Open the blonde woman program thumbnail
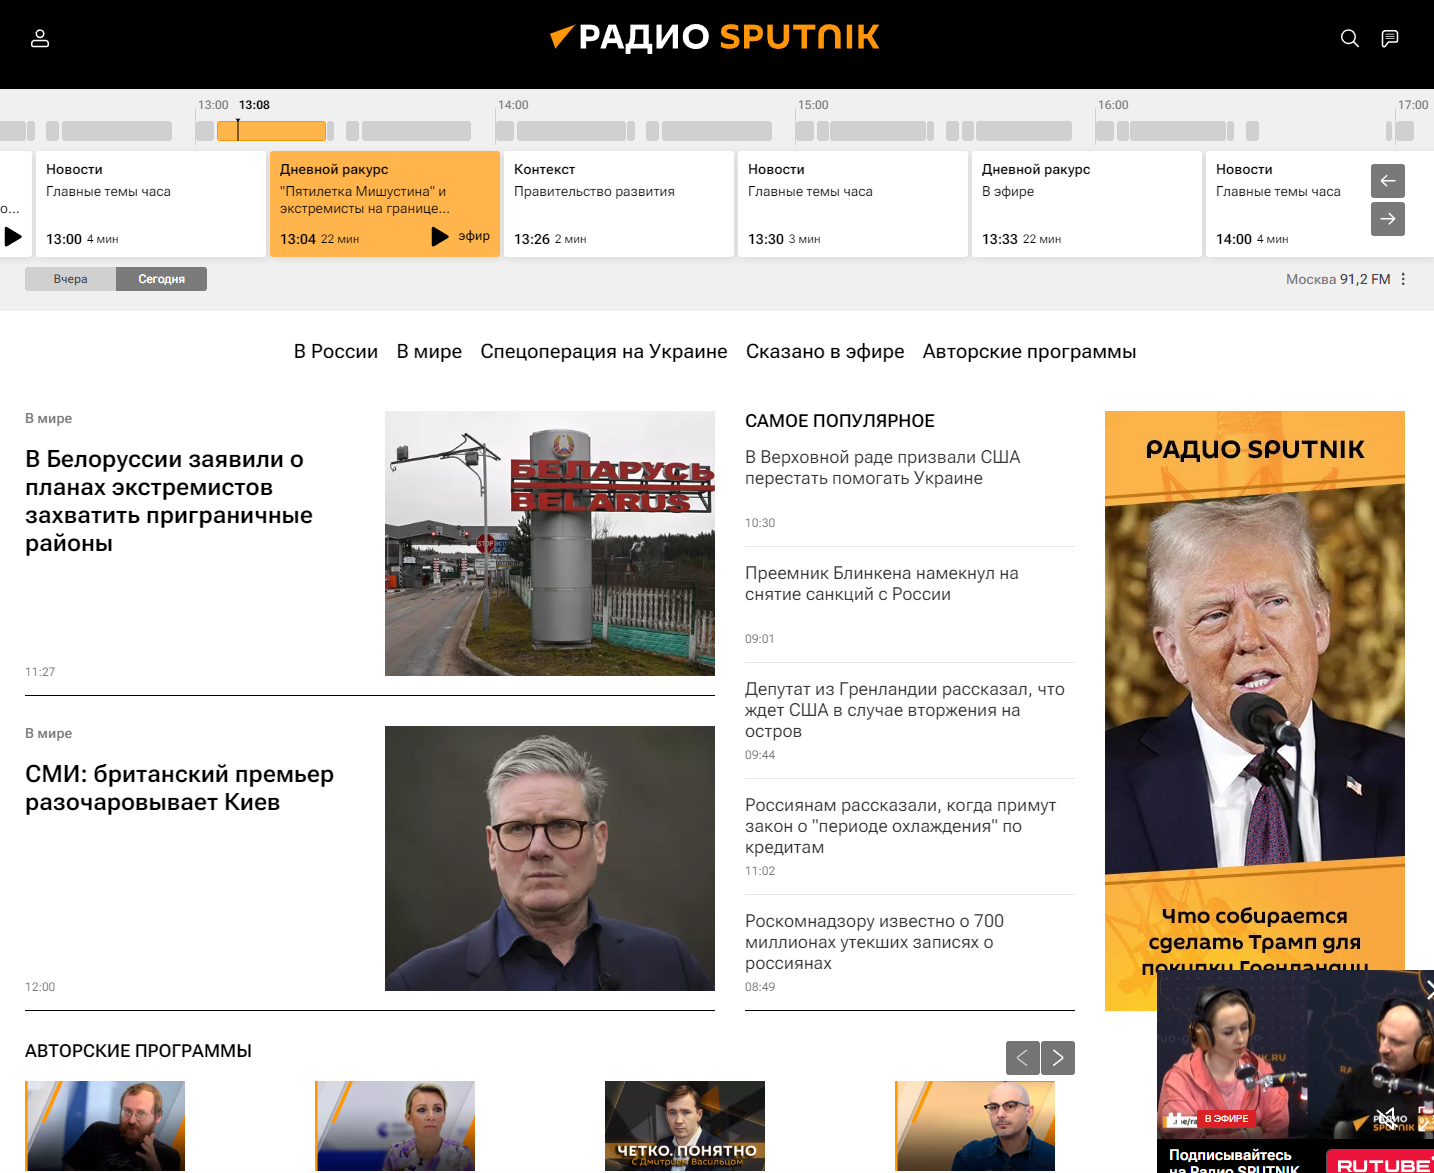1434x1173 pixels. (x=395, y=1126)
